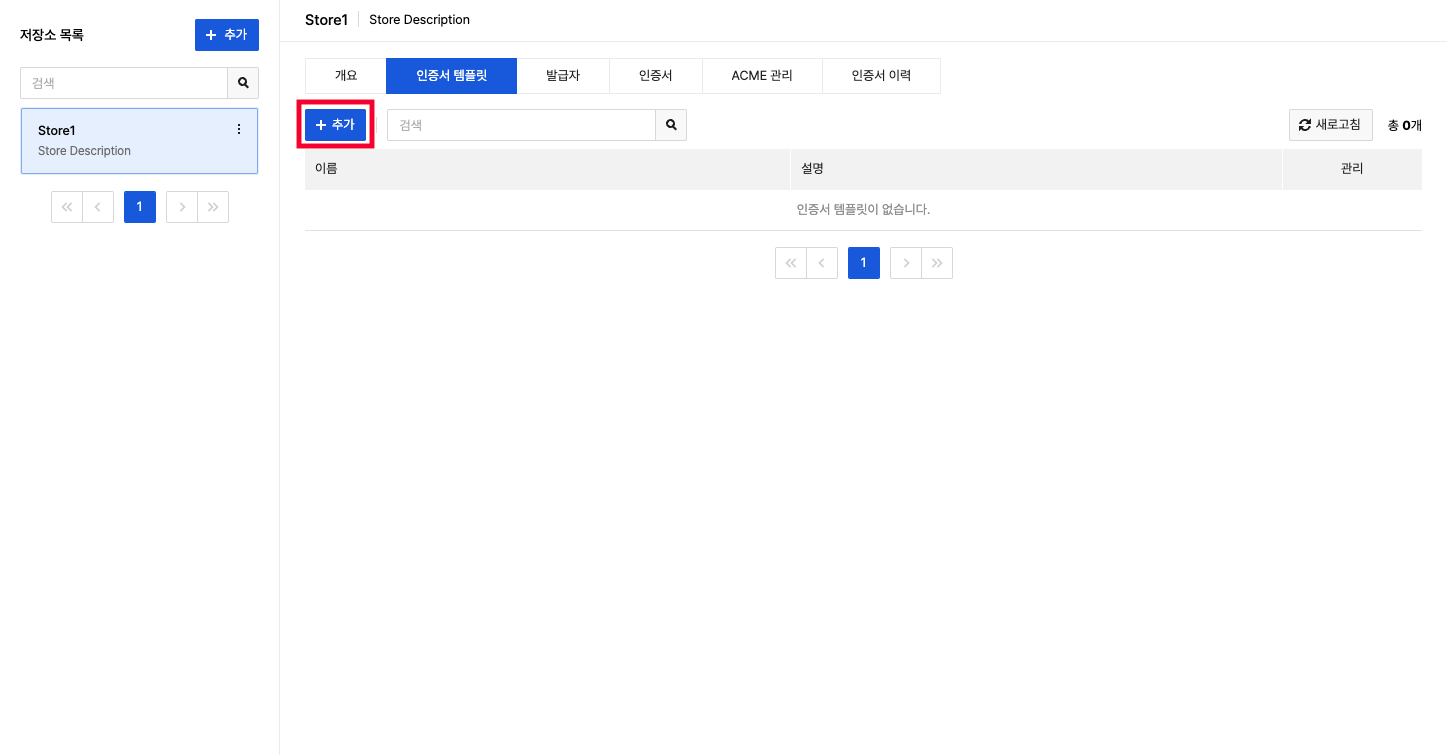
Task: Go to first page in sidebar pagination
Action: [x=67, y=207]
